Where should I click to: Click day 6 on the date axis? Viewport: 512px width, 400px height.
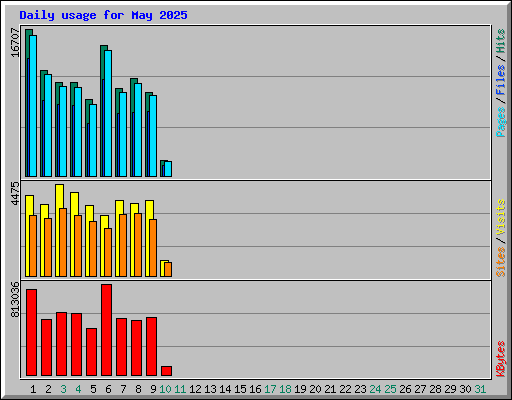(x=108, y=389)
